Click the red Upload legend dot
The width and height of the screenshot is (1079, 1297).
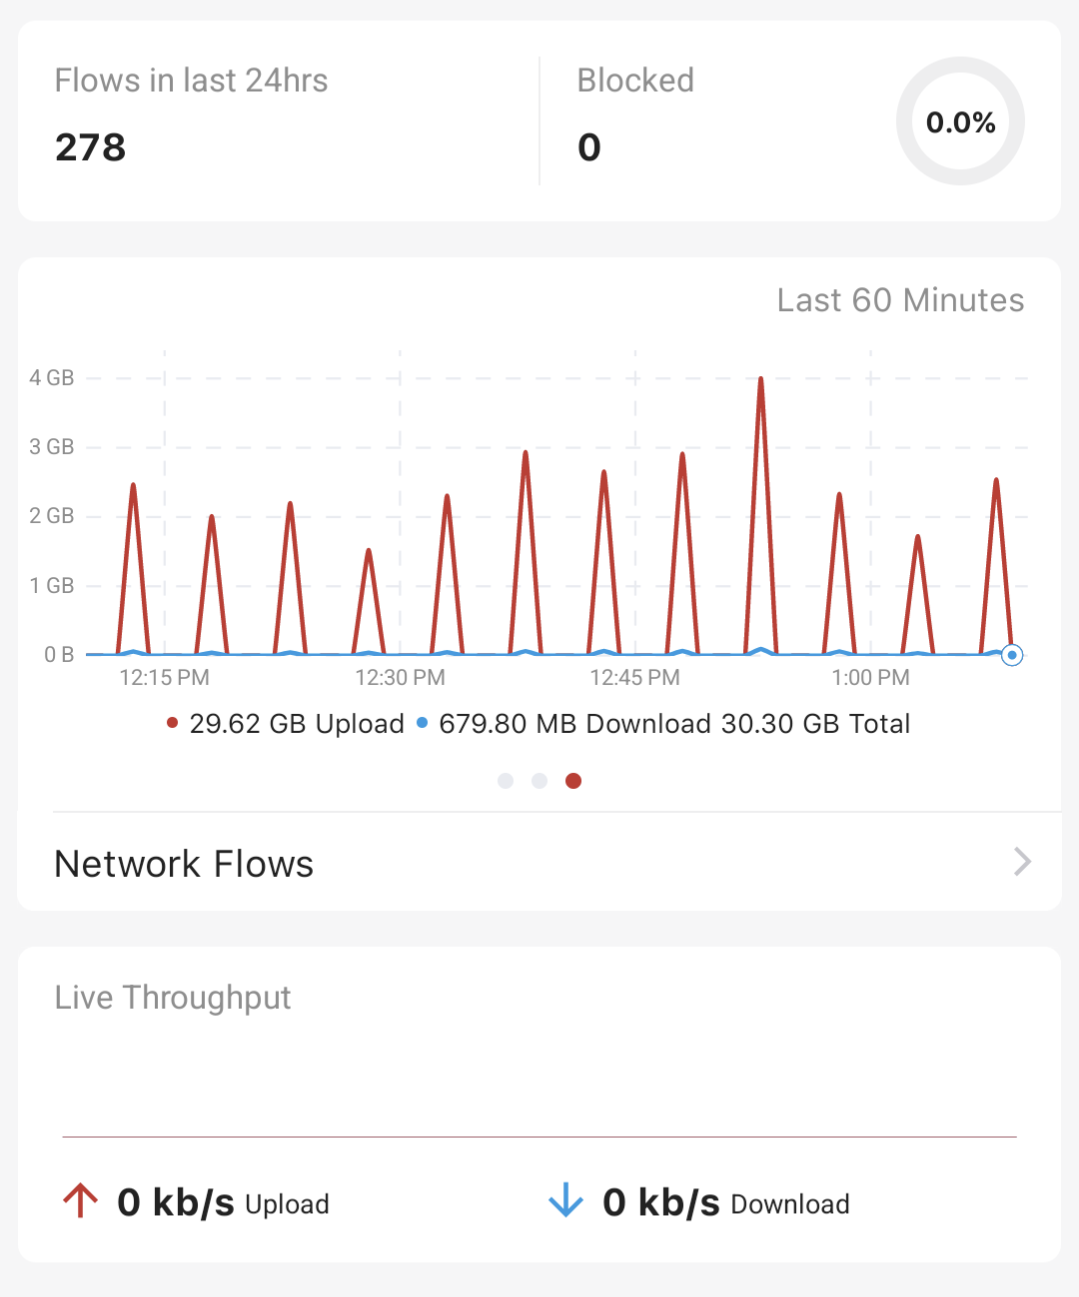(173, 723)
